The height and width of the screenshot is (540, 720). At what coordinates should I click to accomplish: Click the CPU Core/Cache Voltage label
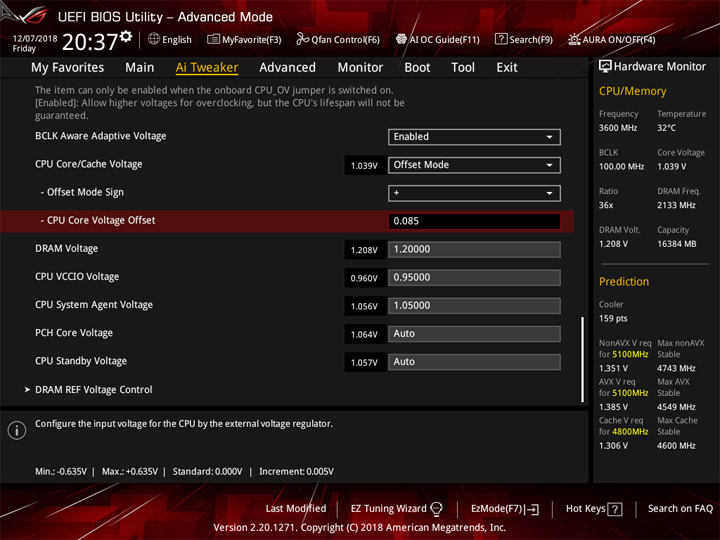coord(89,164)
